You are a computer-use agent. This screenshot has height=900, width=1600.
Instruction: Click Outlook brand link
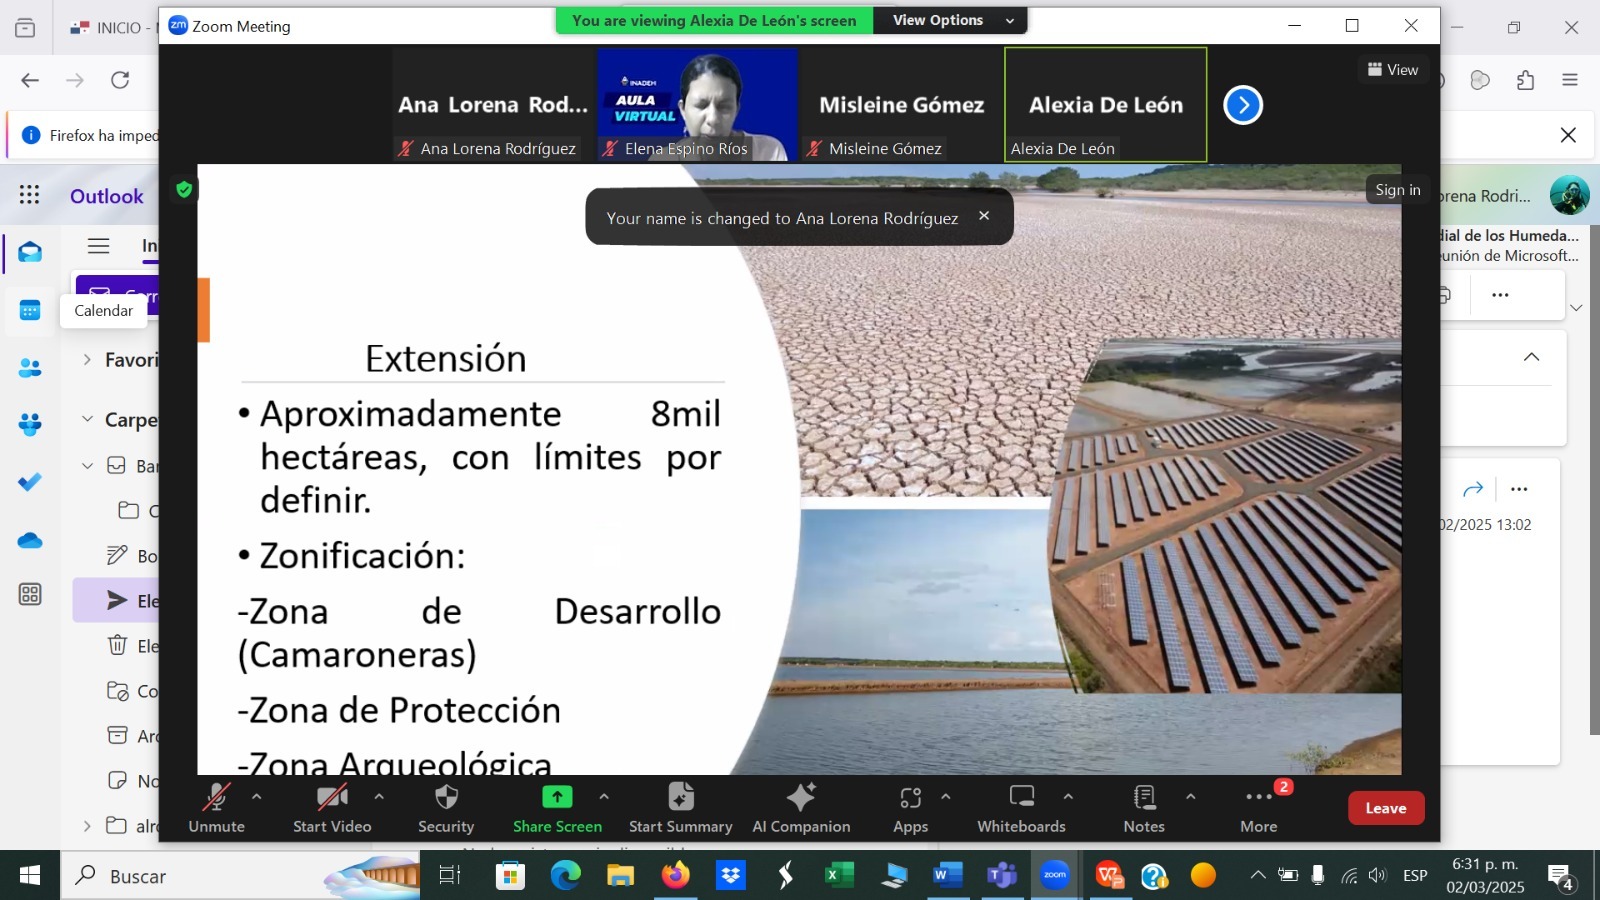tap(107, 196)
